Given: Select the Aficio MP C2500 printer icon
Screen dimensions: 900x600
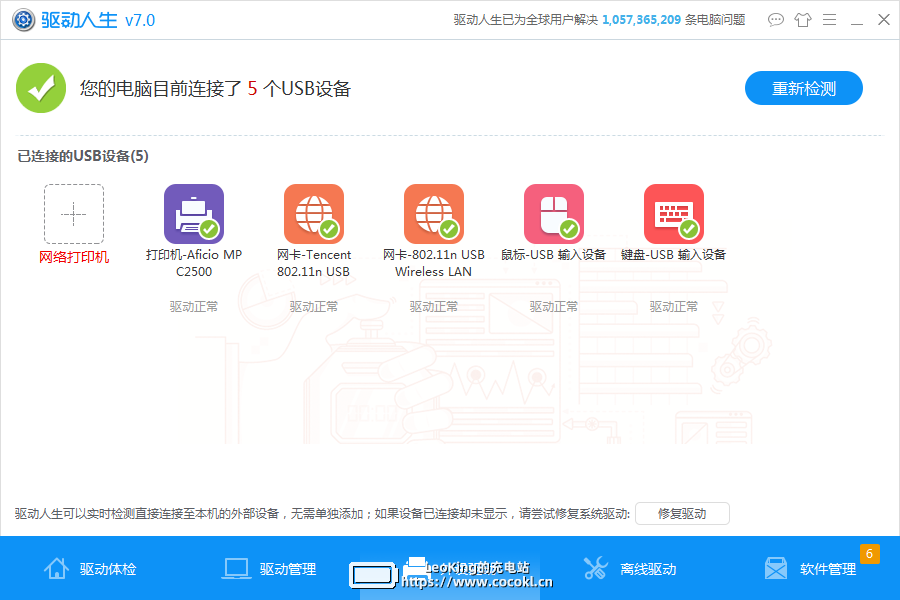Looking at the screenshot, I should click(x=194, y=214).
